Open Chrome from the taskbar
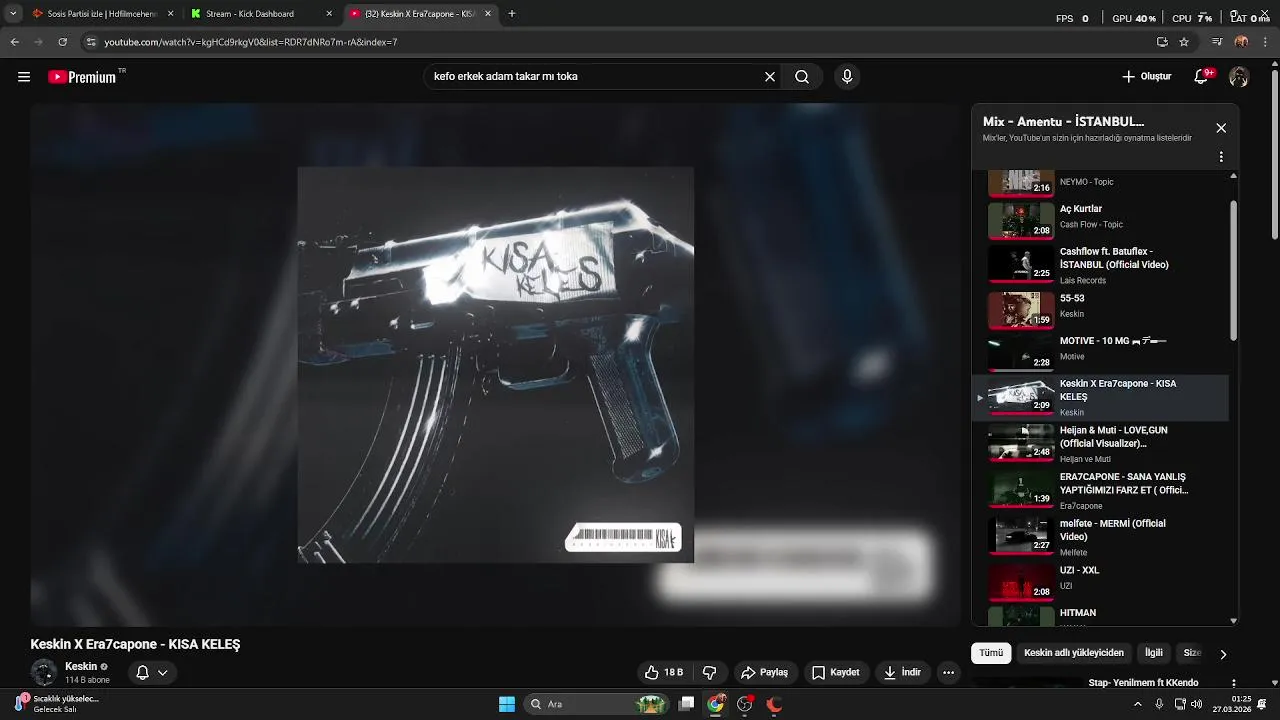The width and height of the screenshot is (1280, 720). pyautogui.click(x=715, y=704)
